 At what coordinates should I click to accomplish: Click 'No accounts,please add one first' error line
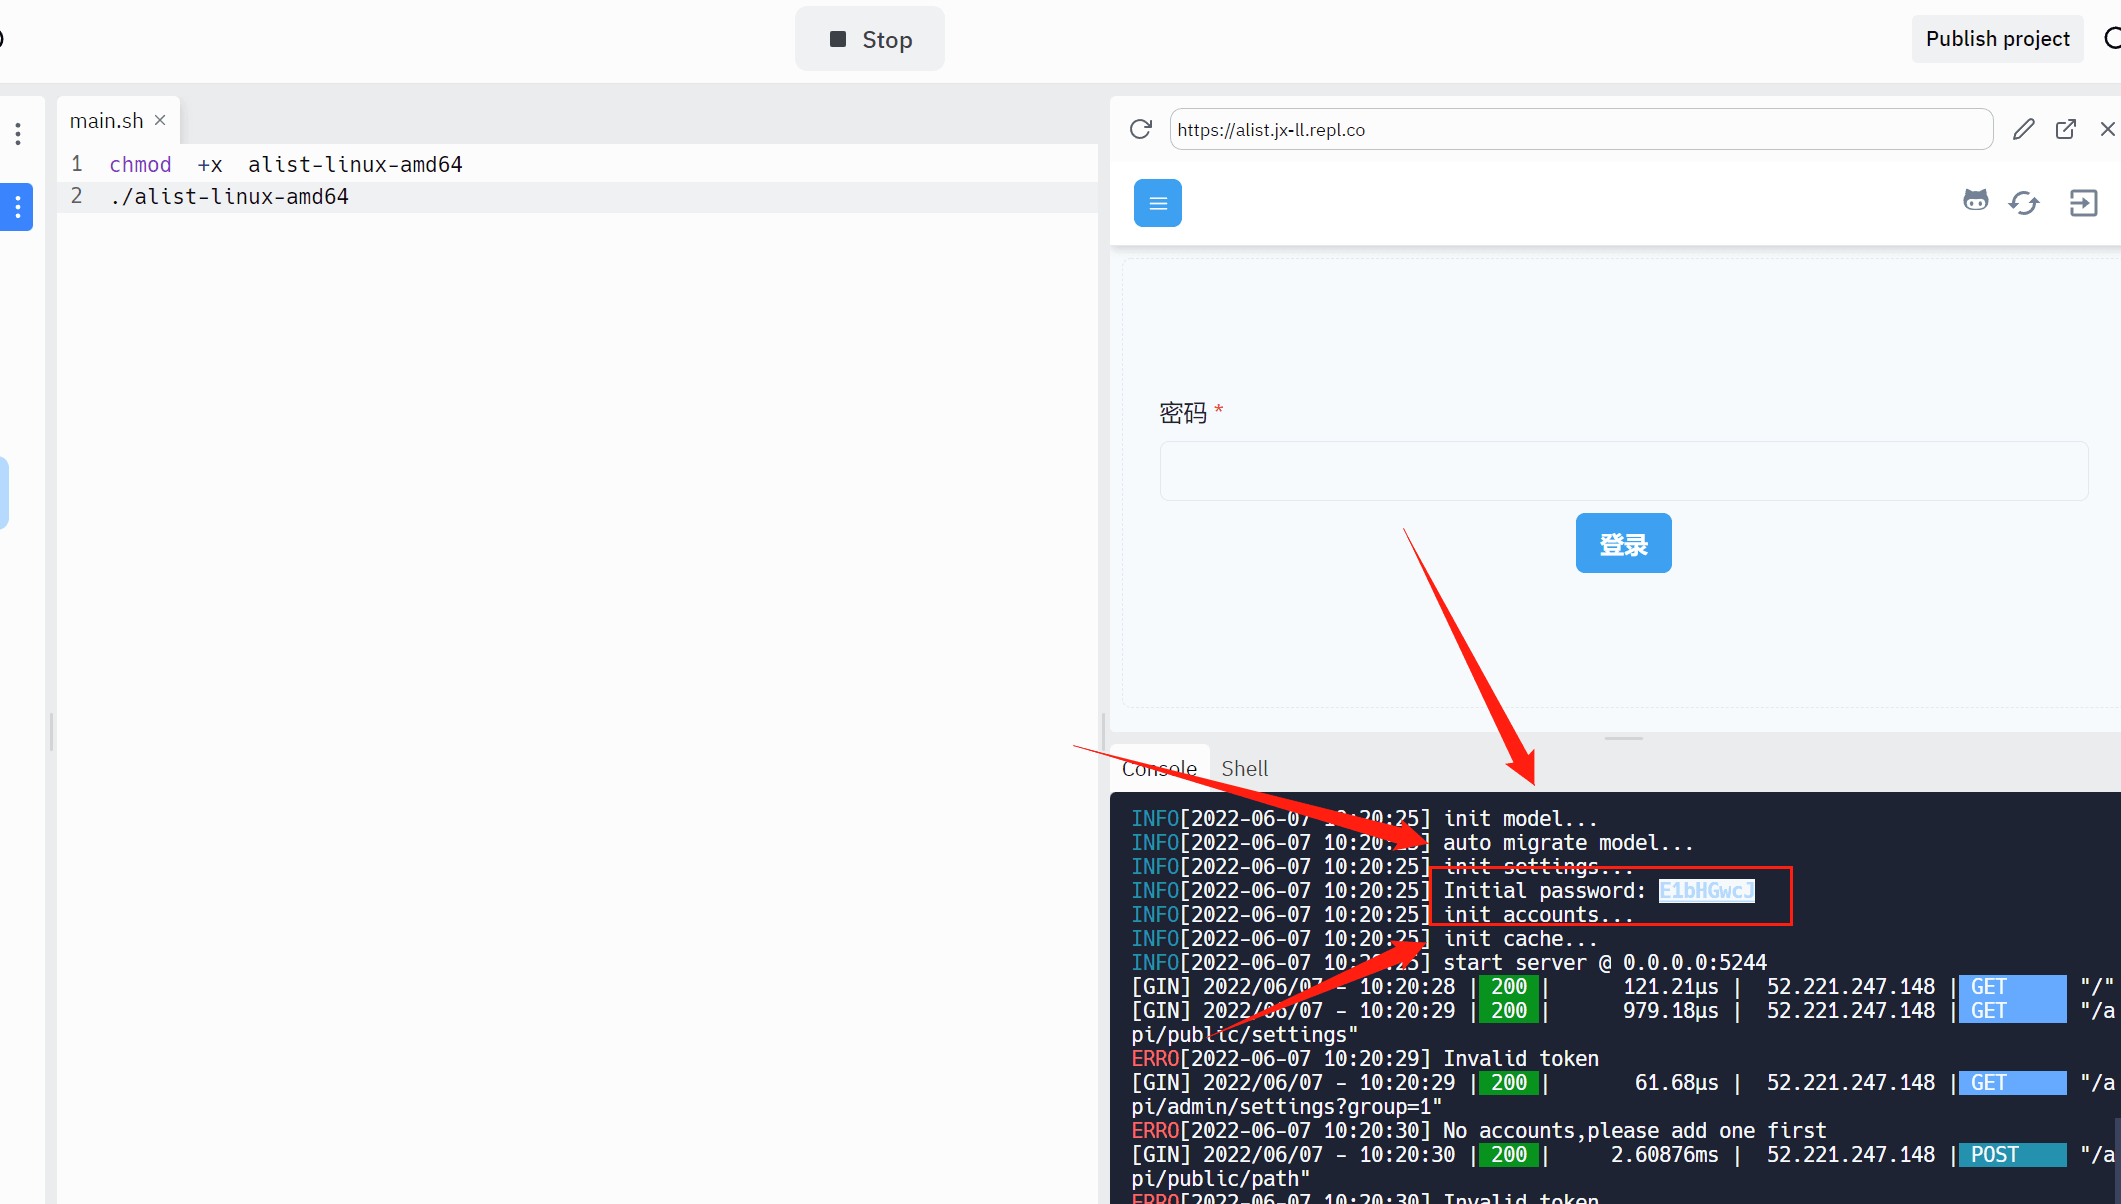tap(1634, 1130)
